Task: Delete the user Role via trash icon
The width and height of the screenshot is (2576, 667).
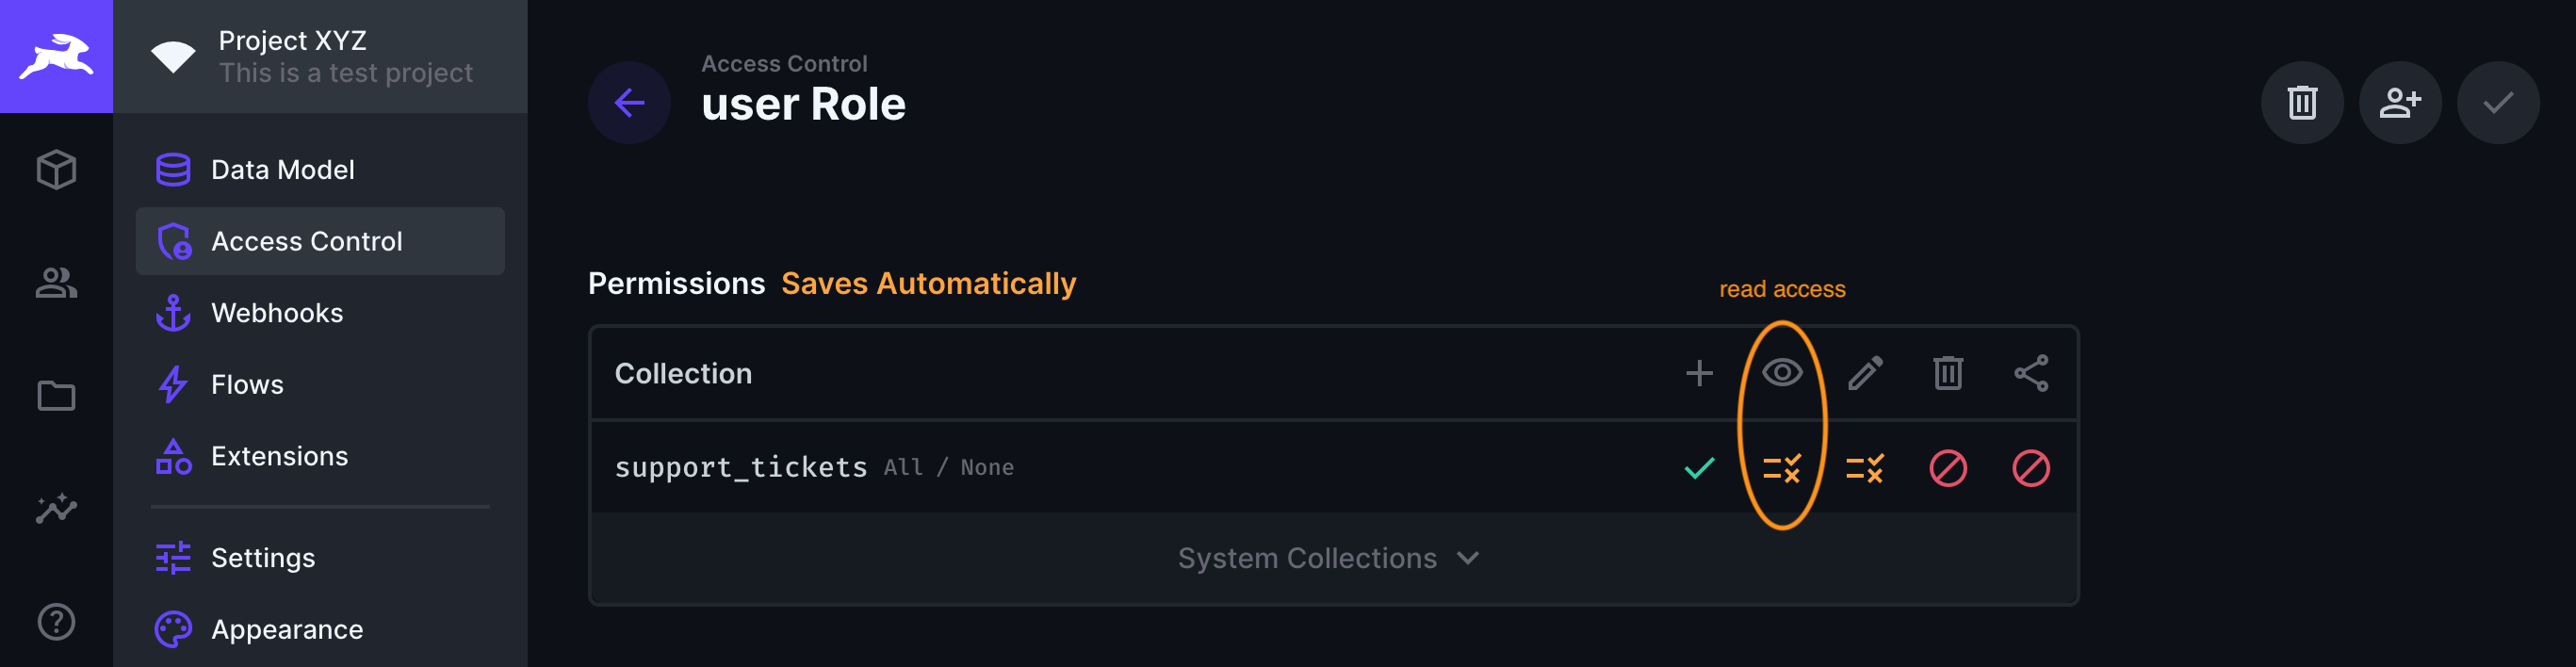Action: 2302,102
